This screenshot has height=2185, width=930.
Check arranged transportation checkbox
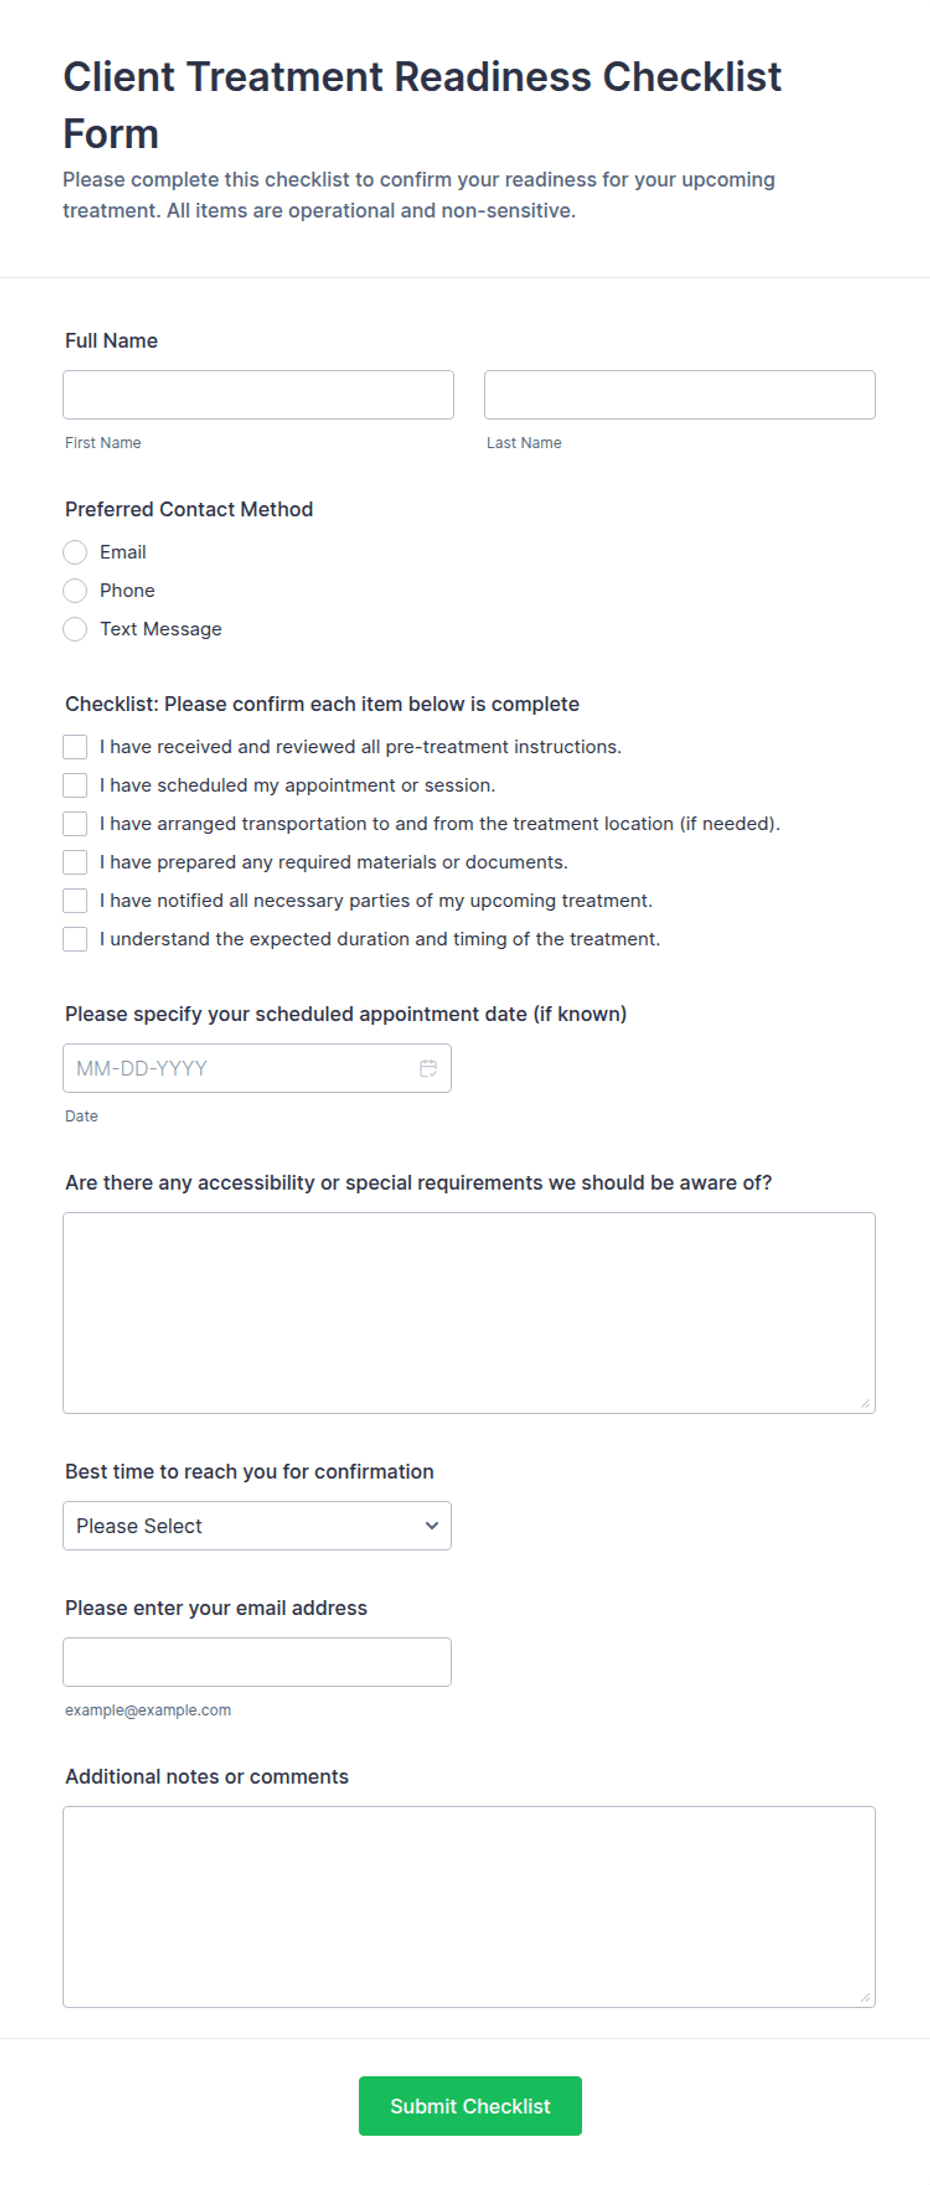coord(75,824)
